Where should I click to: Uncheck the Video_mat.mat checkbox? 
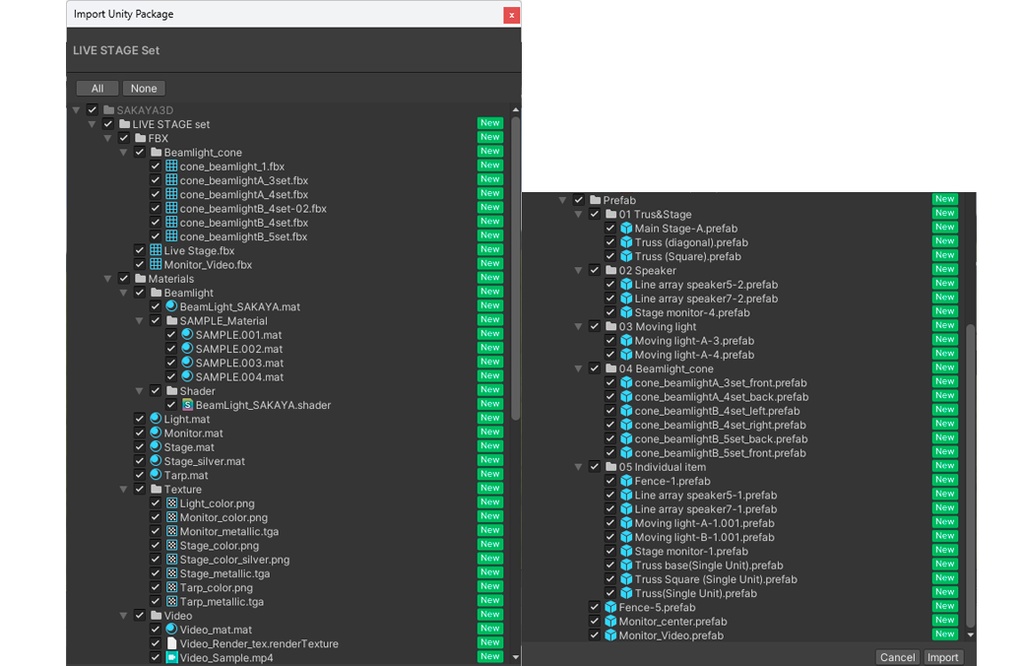click(x=155, y=629)
